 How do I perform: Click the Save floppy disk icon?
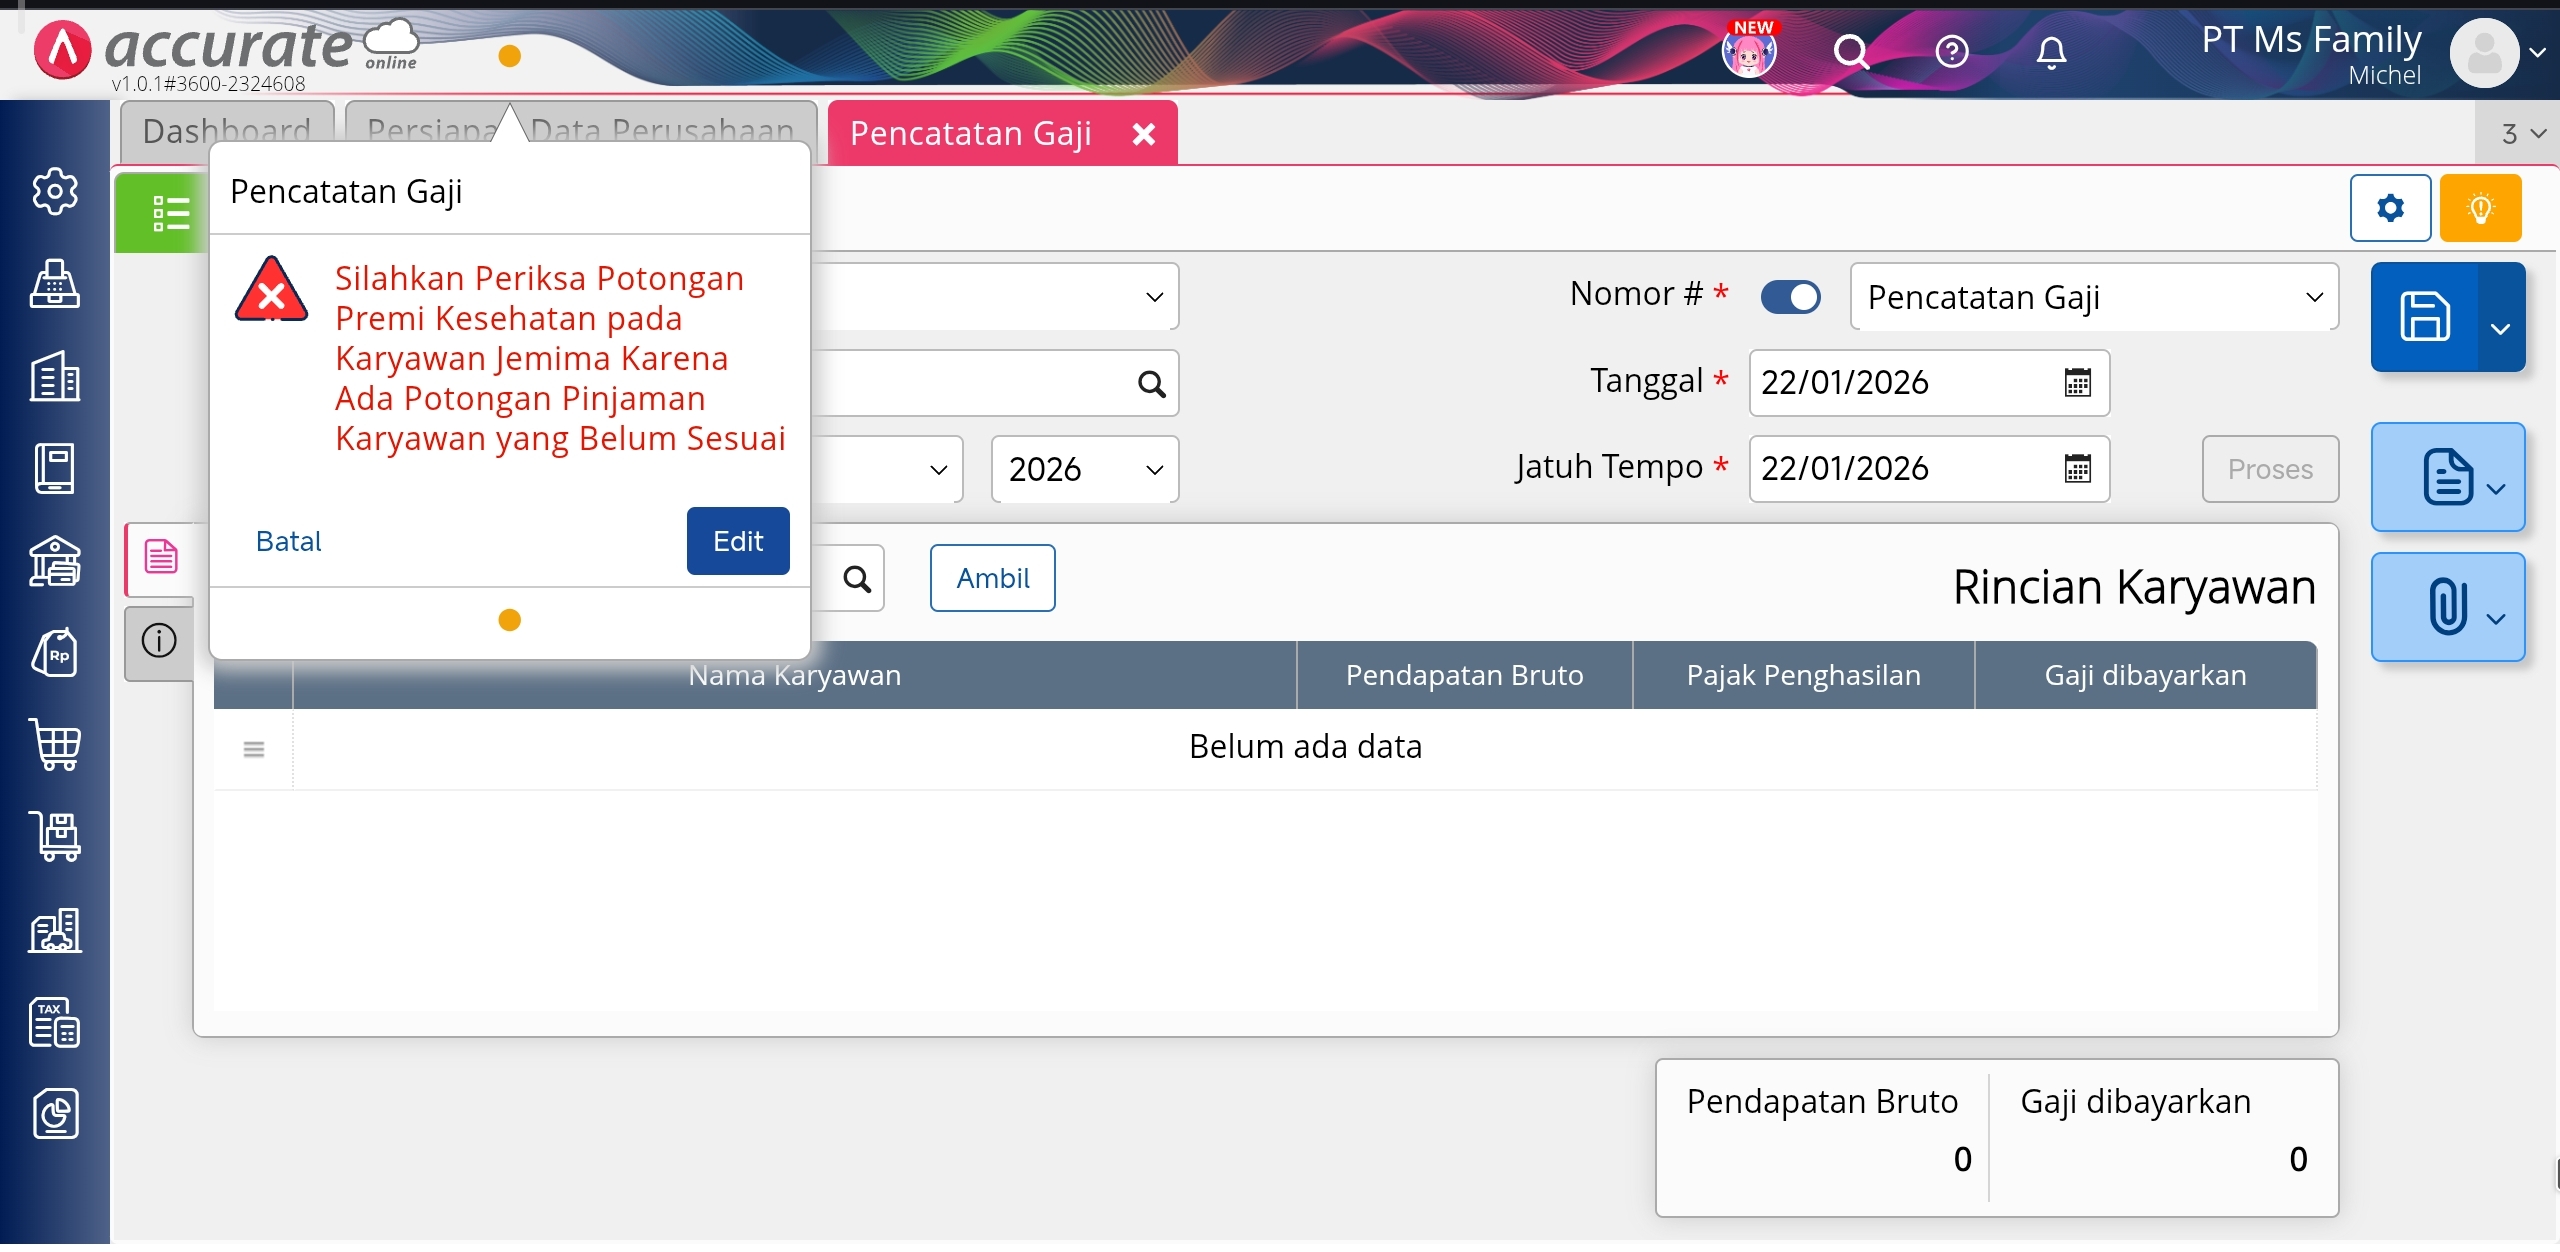[2425, 317]
